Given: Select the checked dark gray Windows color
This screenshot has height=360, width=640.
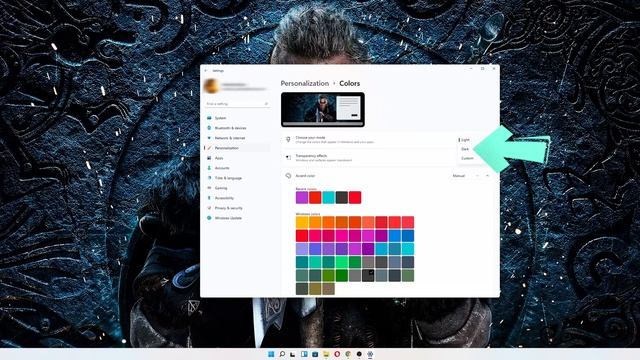Looking at the screenshot, I should [368, 276].
